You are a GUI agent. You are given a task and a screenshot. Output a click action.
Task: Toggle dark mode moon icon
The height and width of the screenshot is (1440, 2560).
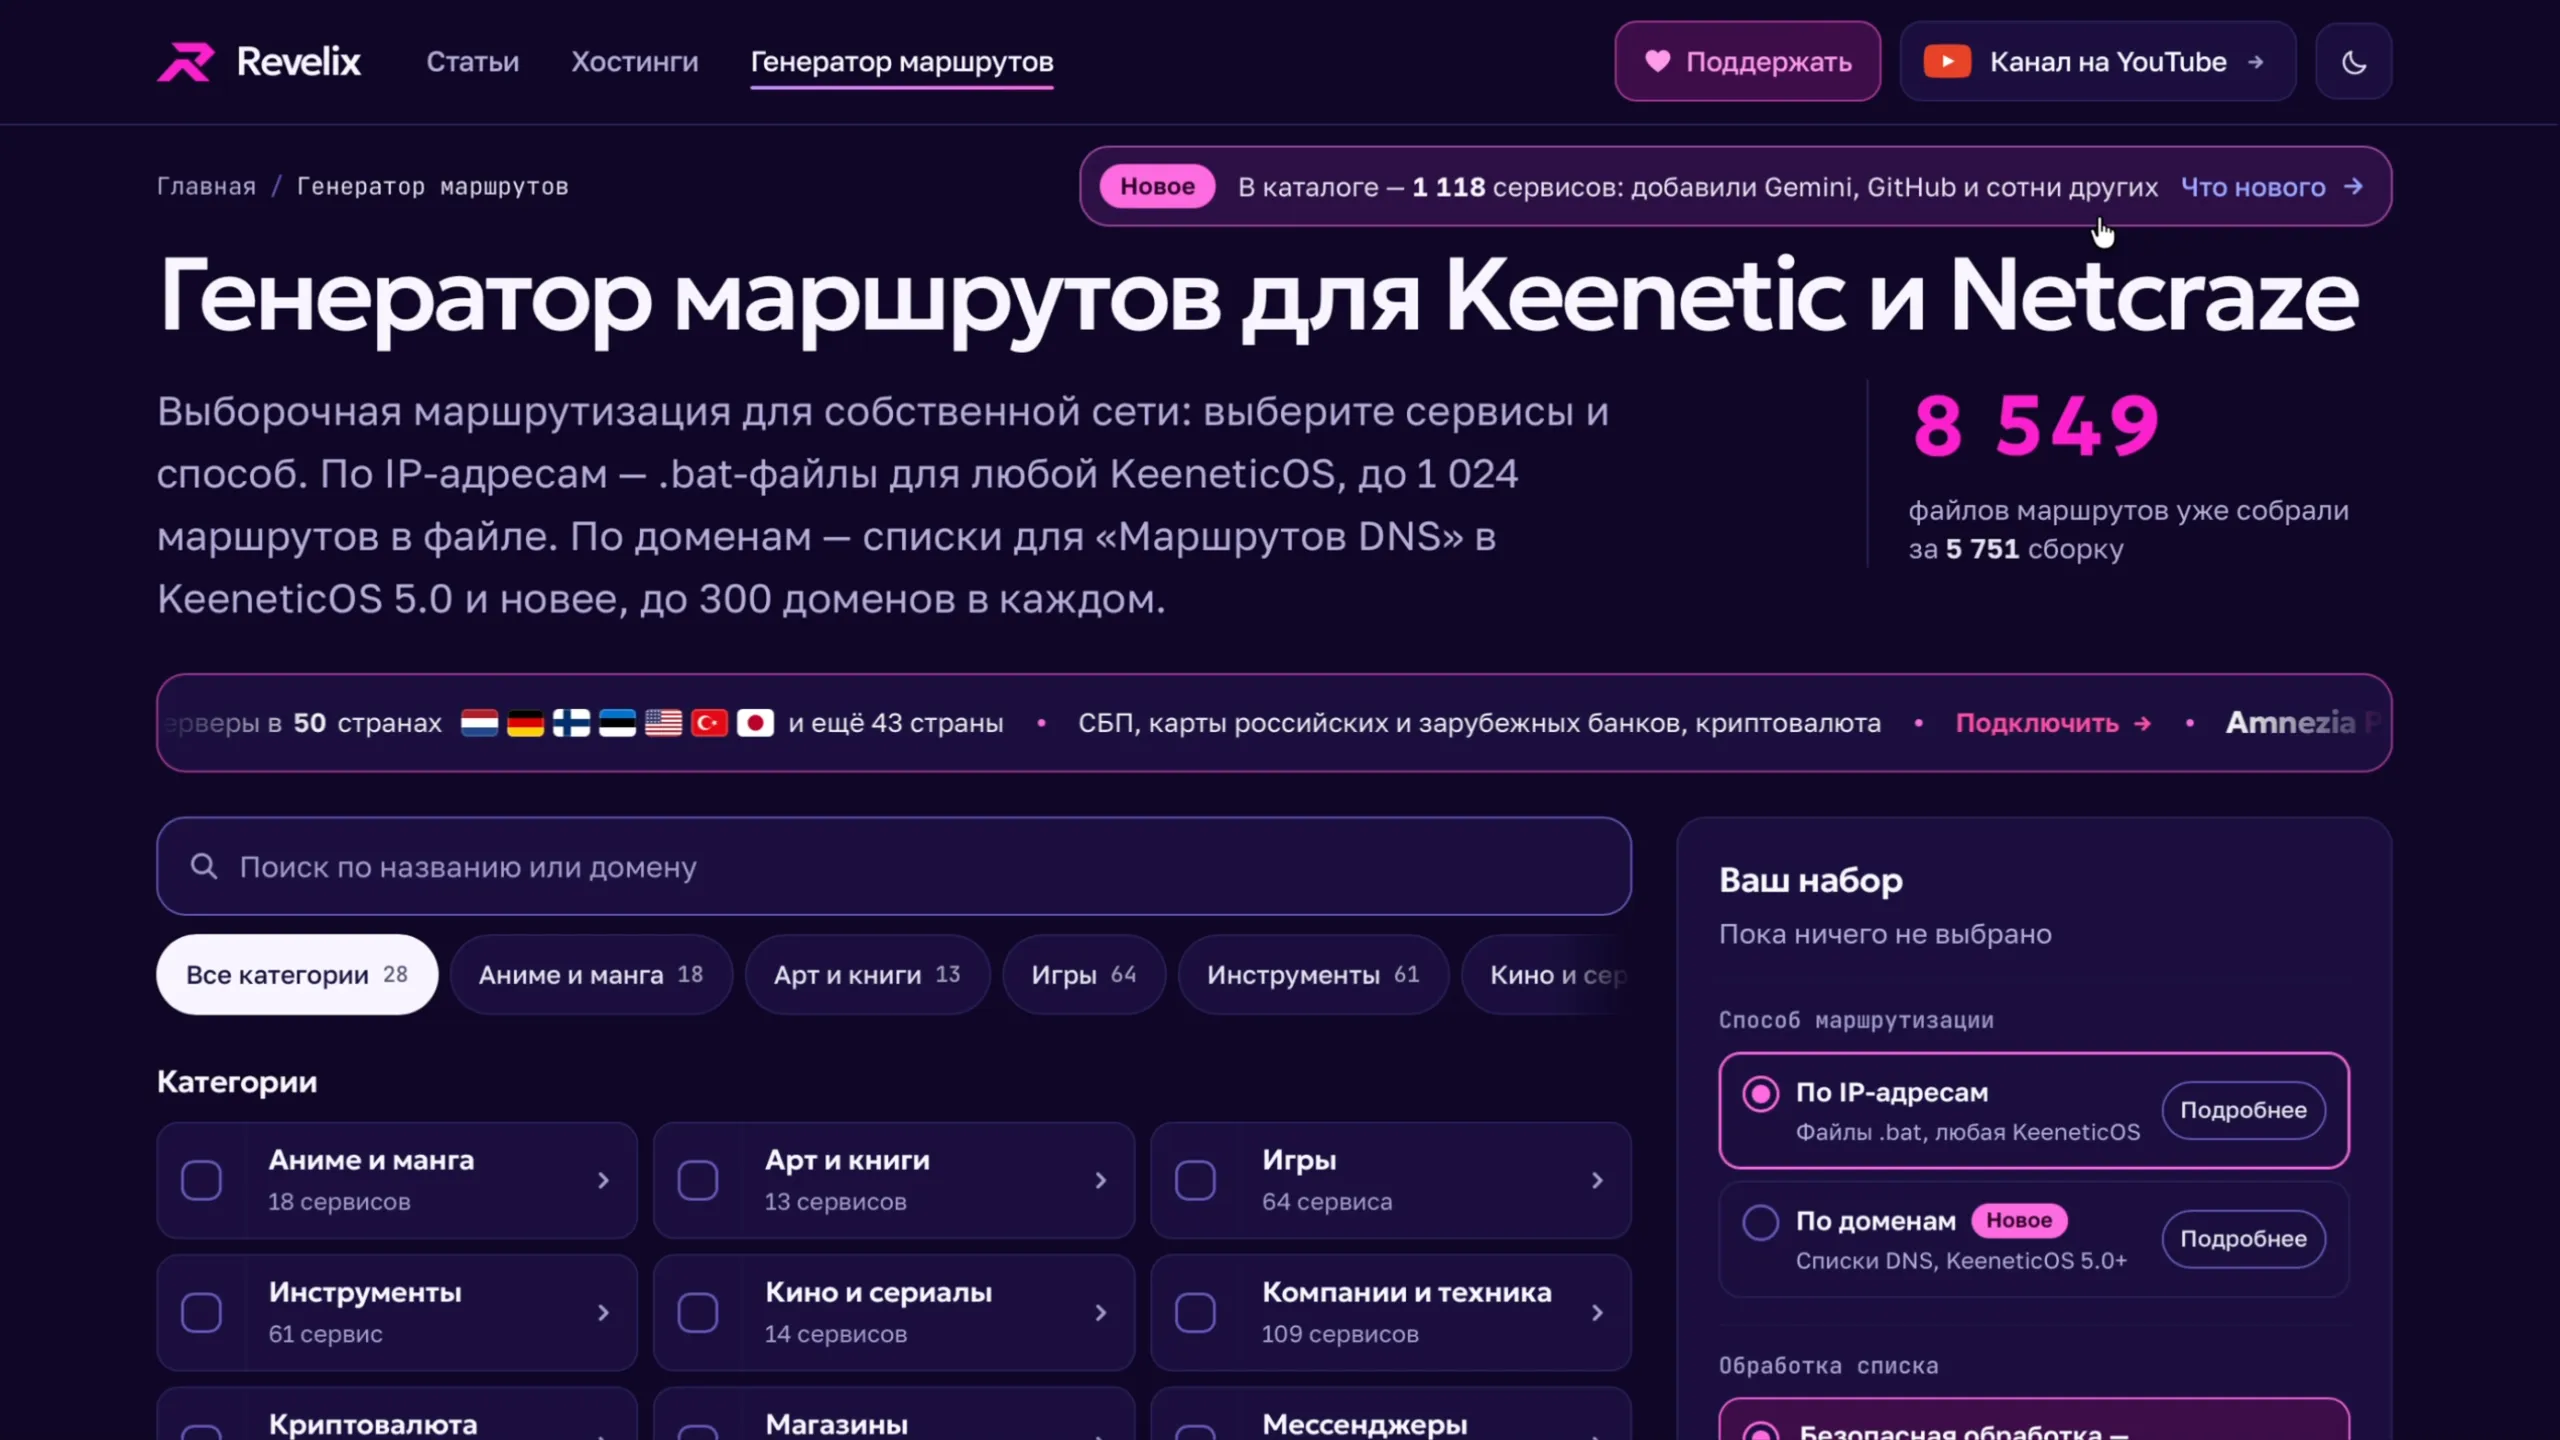2354,62
